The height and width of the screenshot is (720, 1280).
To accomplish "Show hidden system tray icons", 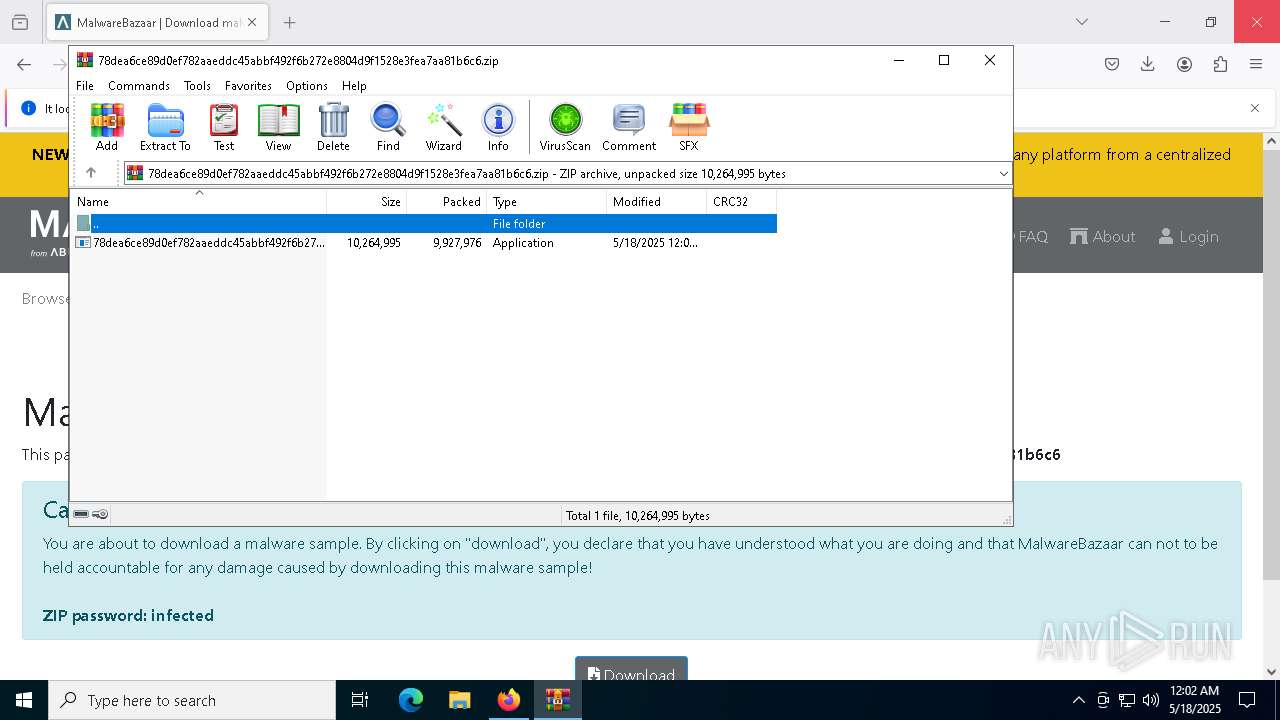I will click(1078, 700).
